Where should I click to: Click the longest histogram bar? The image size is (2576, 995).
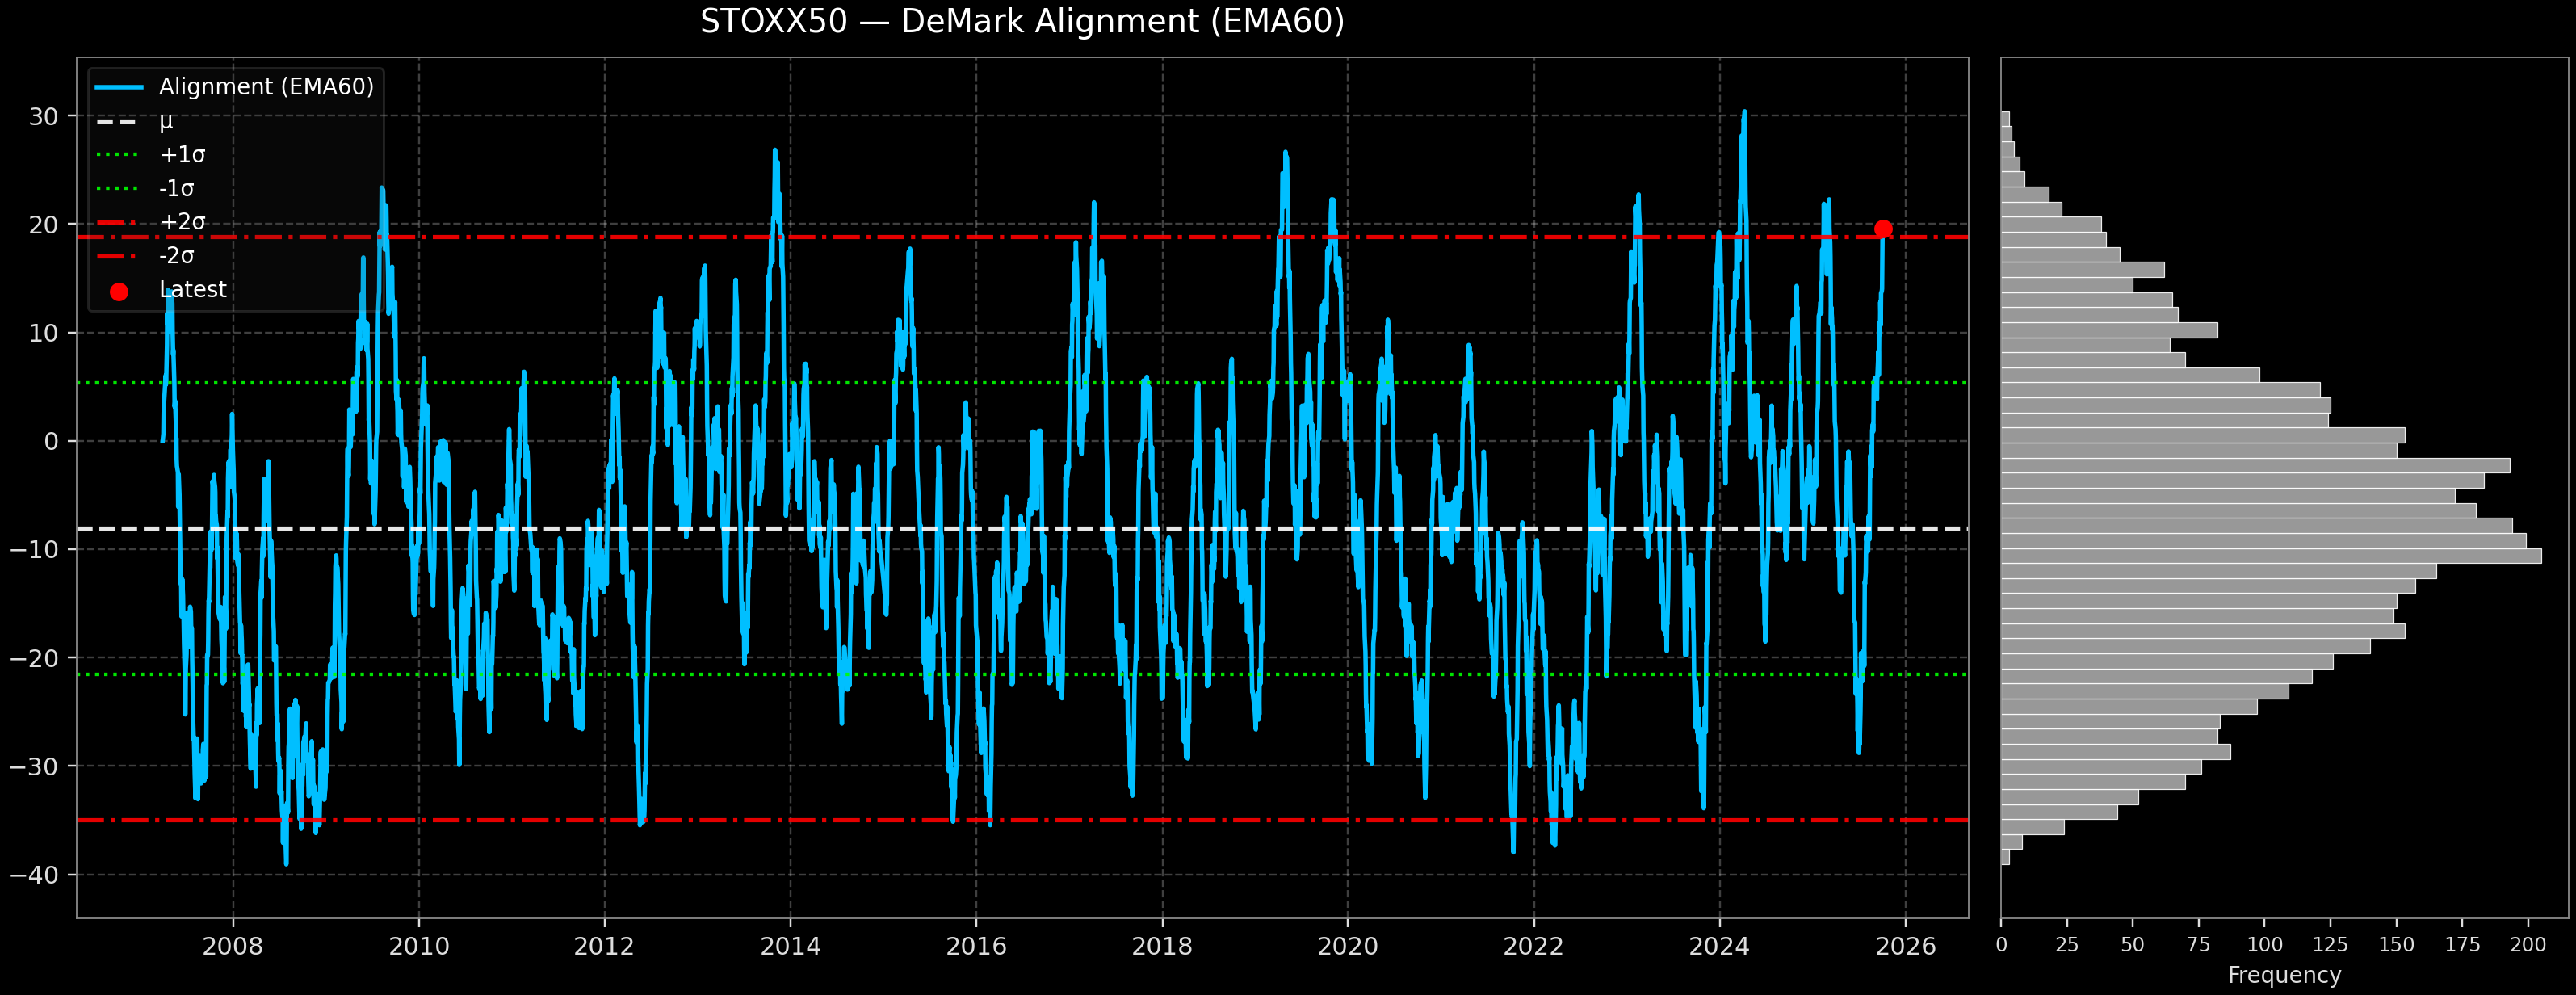click(2270, 556)
